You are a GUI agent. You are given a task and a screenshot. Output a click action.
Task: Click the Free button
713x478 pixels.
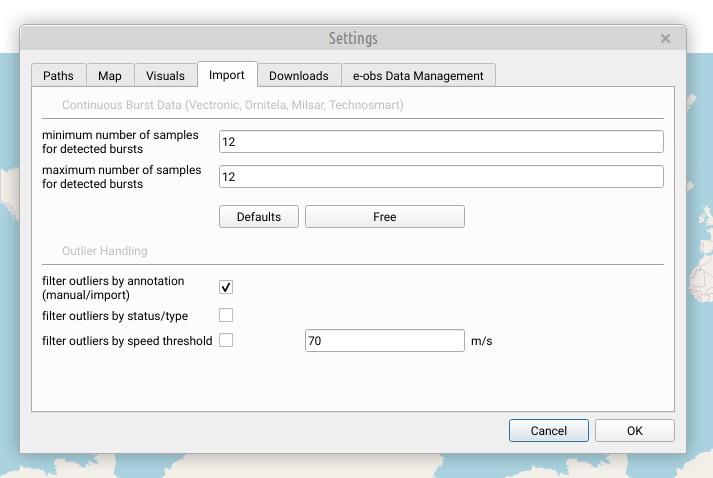[x=385, y=216]
